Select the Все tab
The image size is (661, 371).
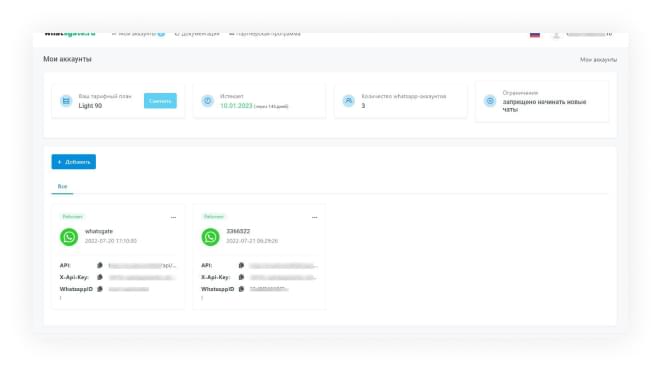coord(62,186)
